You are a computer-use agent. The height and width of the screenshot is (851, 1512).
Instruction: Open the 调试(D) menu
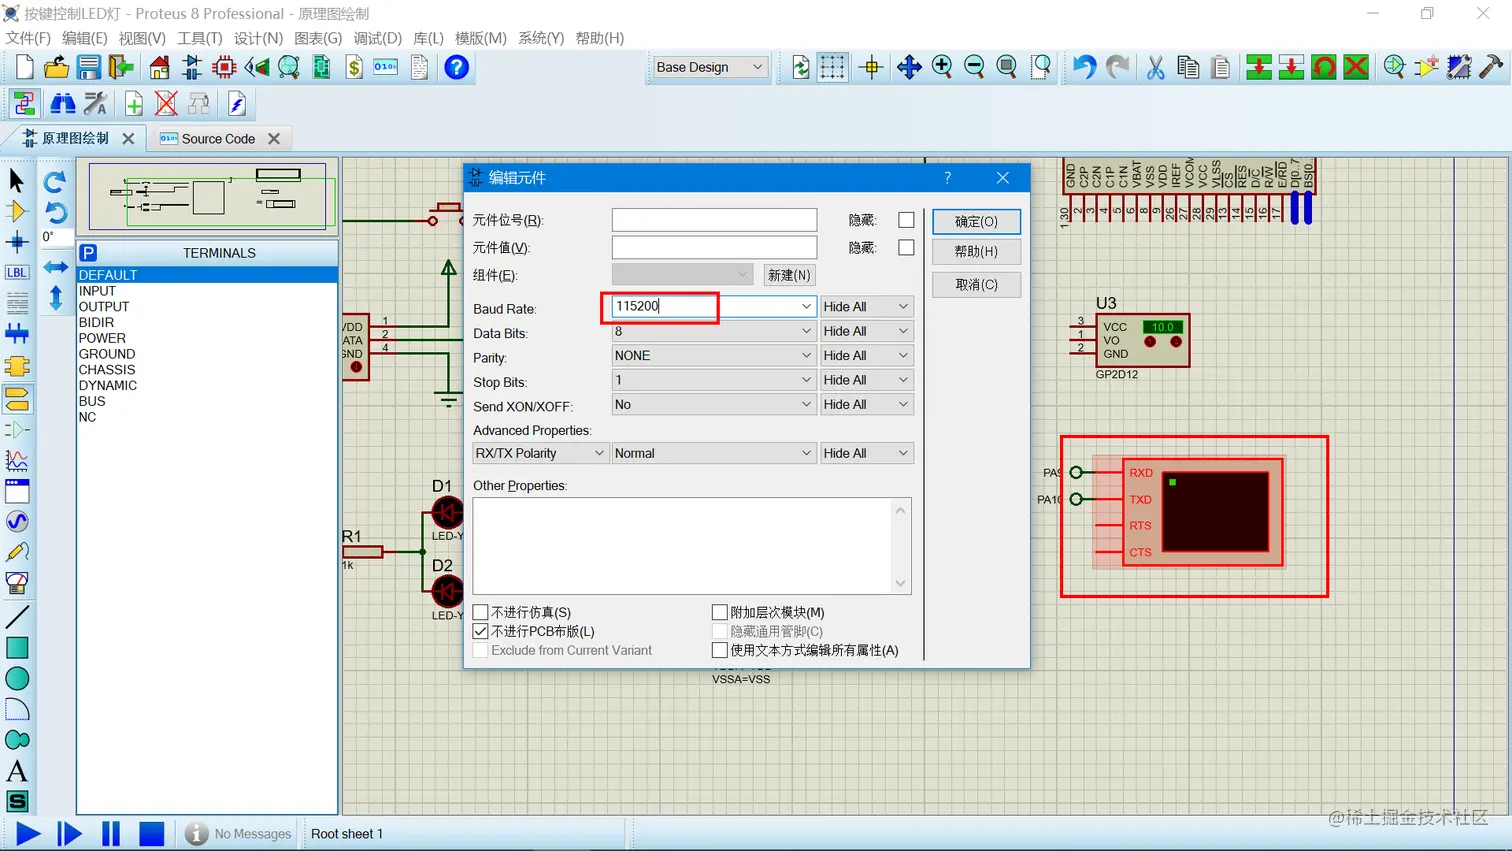click(377, 38)
